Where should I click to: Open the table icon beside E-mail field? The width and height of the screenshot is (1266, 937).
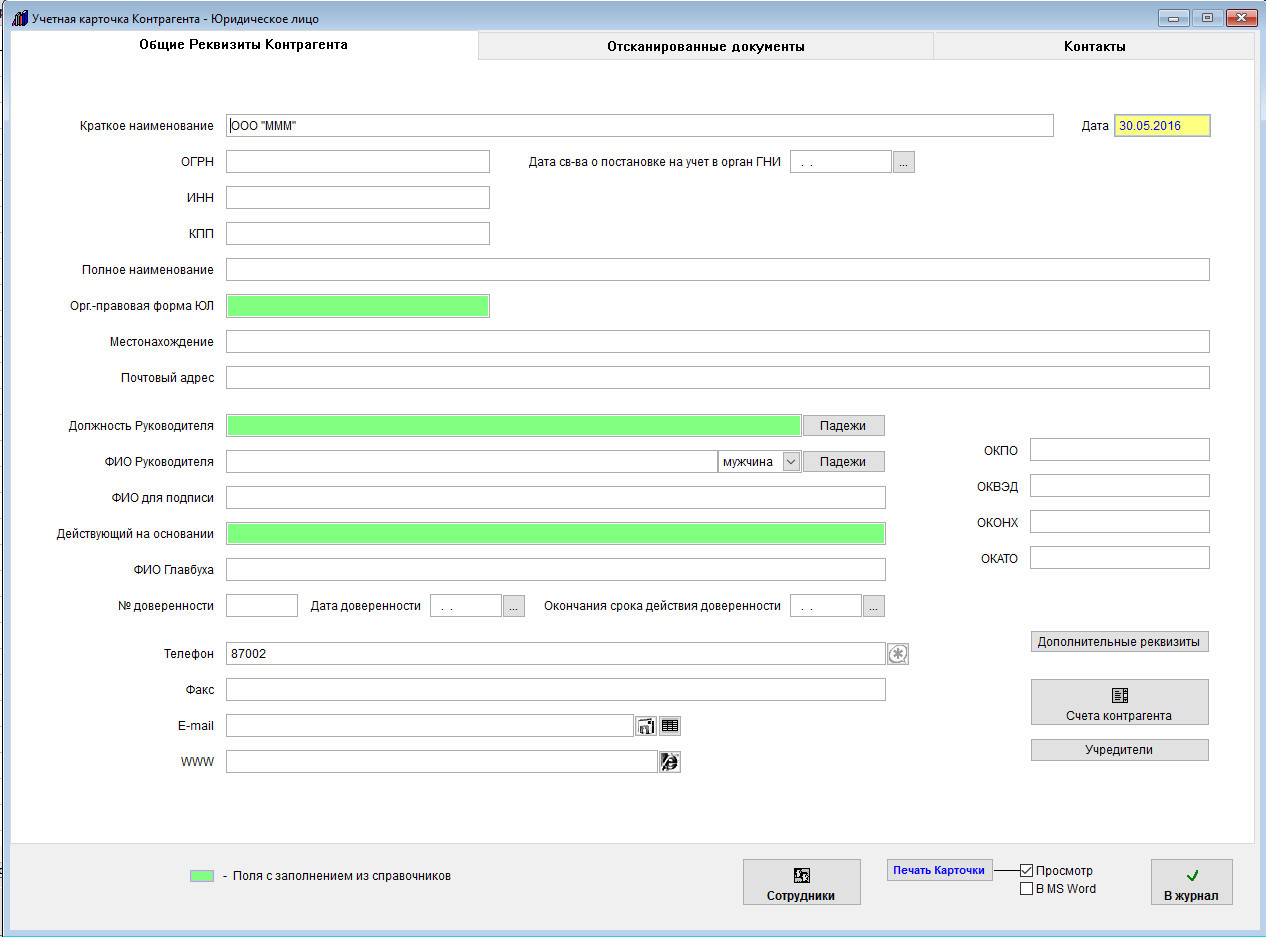tap(669, 727)
